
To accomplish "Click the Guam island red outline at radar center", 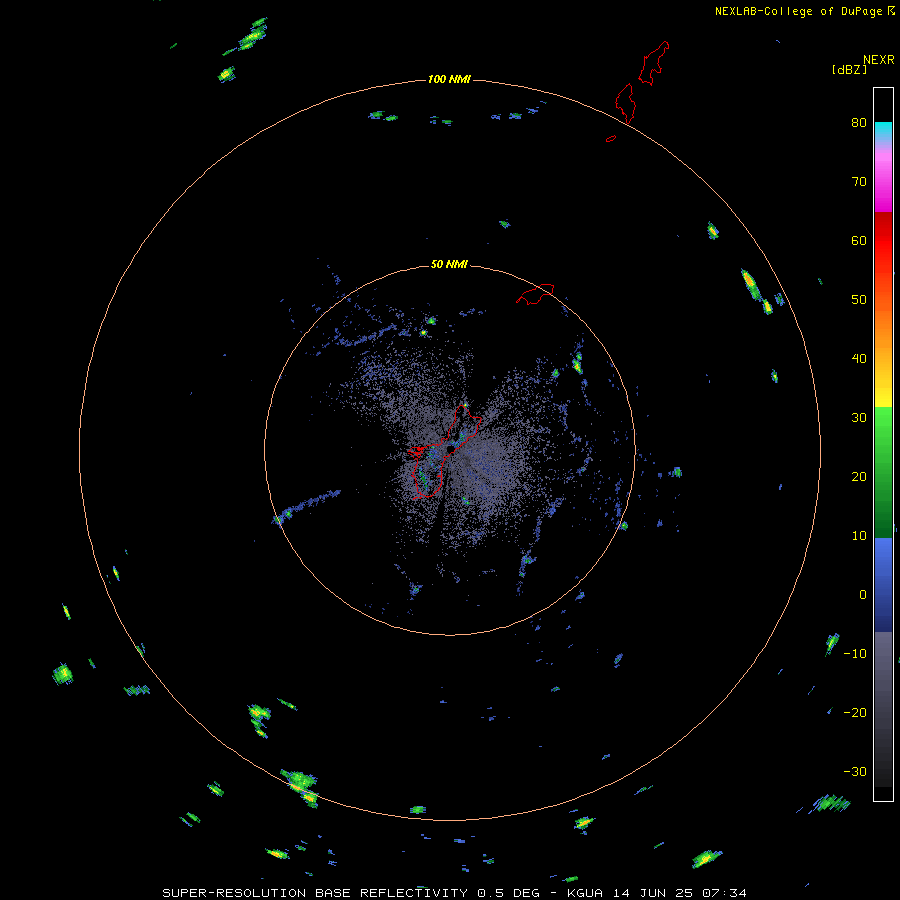I will click(444, 451).
